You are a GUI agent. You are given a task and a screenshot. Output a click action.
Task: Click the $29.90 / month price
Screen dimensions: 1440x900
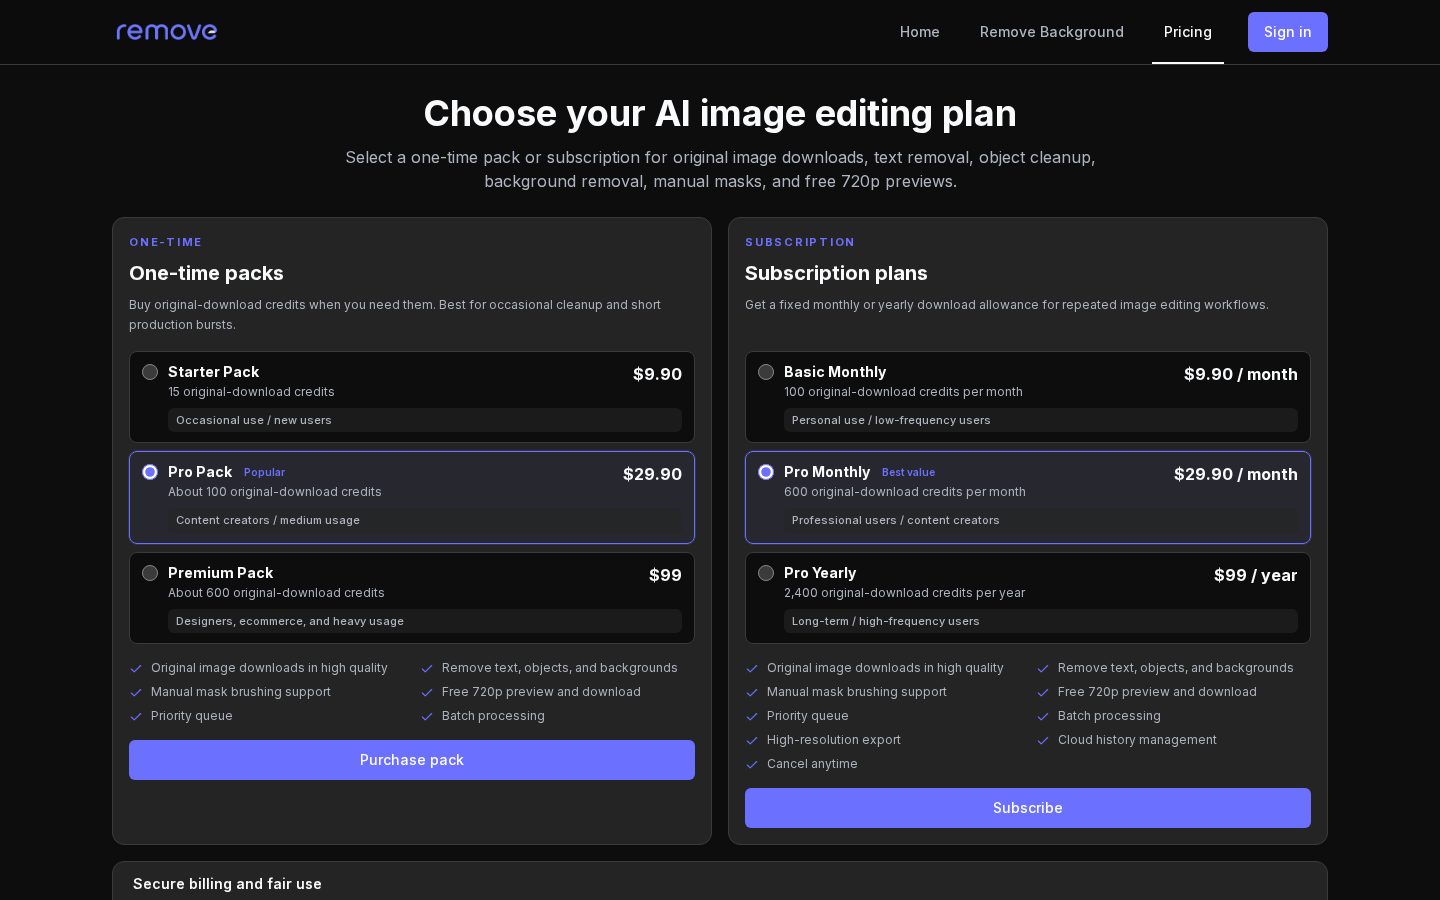pyautogui.click(x=1236, y=474)
